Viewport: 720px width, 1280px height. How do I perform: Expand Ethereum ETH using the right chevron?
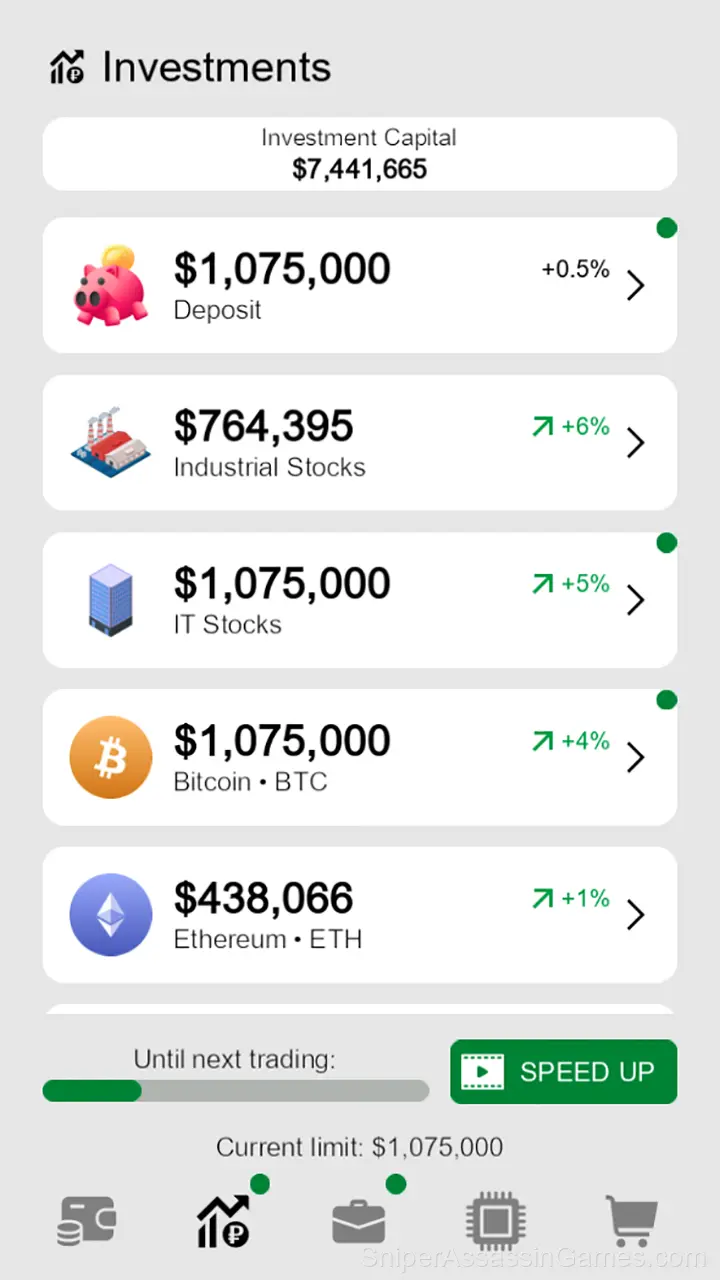tap(636, 915)
